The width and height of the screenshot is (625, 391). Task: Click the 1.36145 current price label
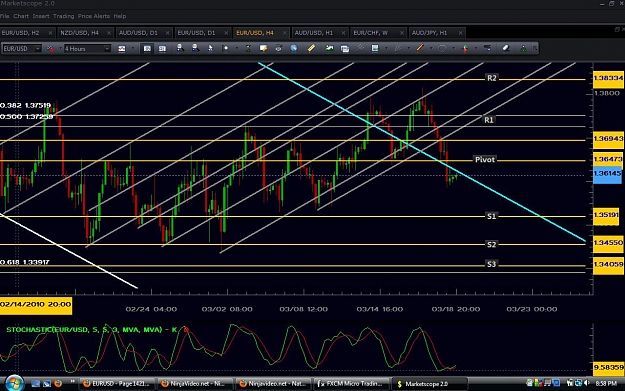tap(607, 174)
